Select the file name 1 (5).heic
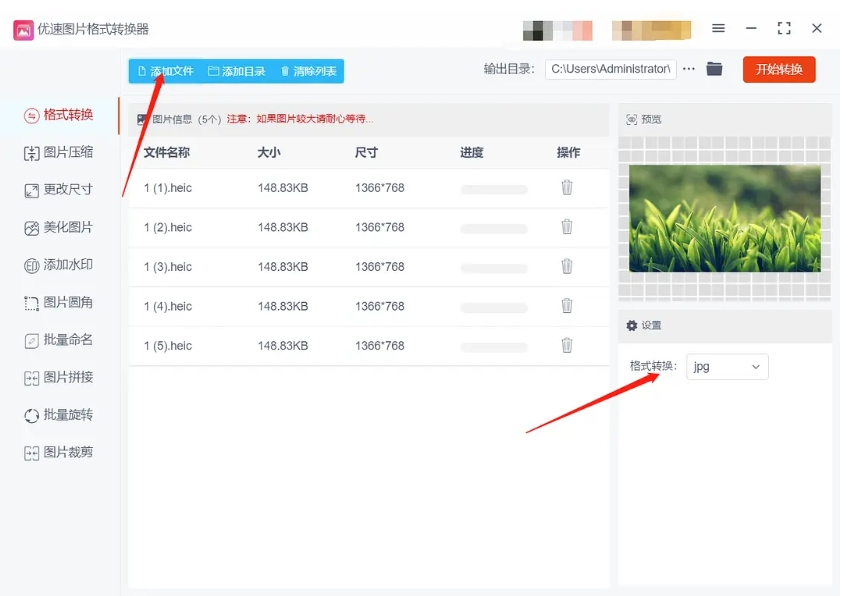The width and height of the screenshot is (846, 596). coord(168,346)
